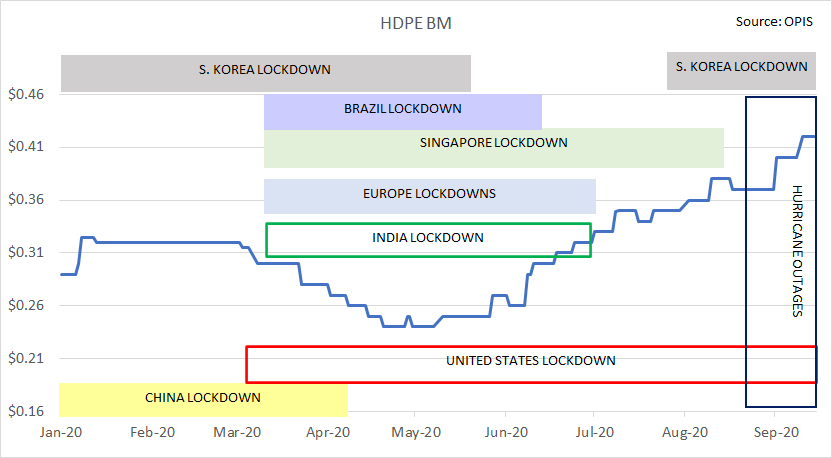Click the May-20 x-axis label
Image resolution: width=832 pixels, height=458 pixels.
click(416, 433)
